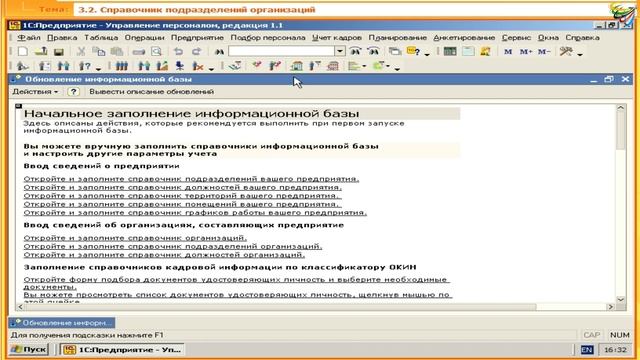Open the Подбор персонала menu
This screenshot has width=640, height=360.
point(268,38)
